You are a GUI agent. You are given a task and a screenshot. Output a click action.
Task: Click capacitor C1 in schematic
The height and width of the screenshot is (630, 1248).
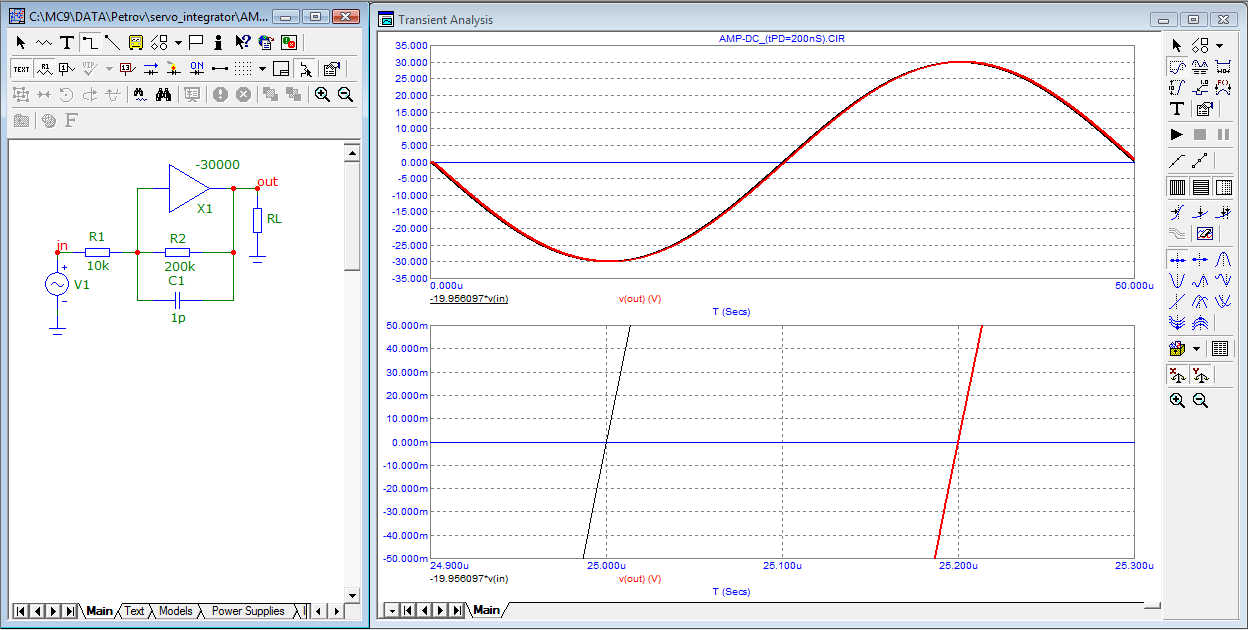tap(177, 298)
